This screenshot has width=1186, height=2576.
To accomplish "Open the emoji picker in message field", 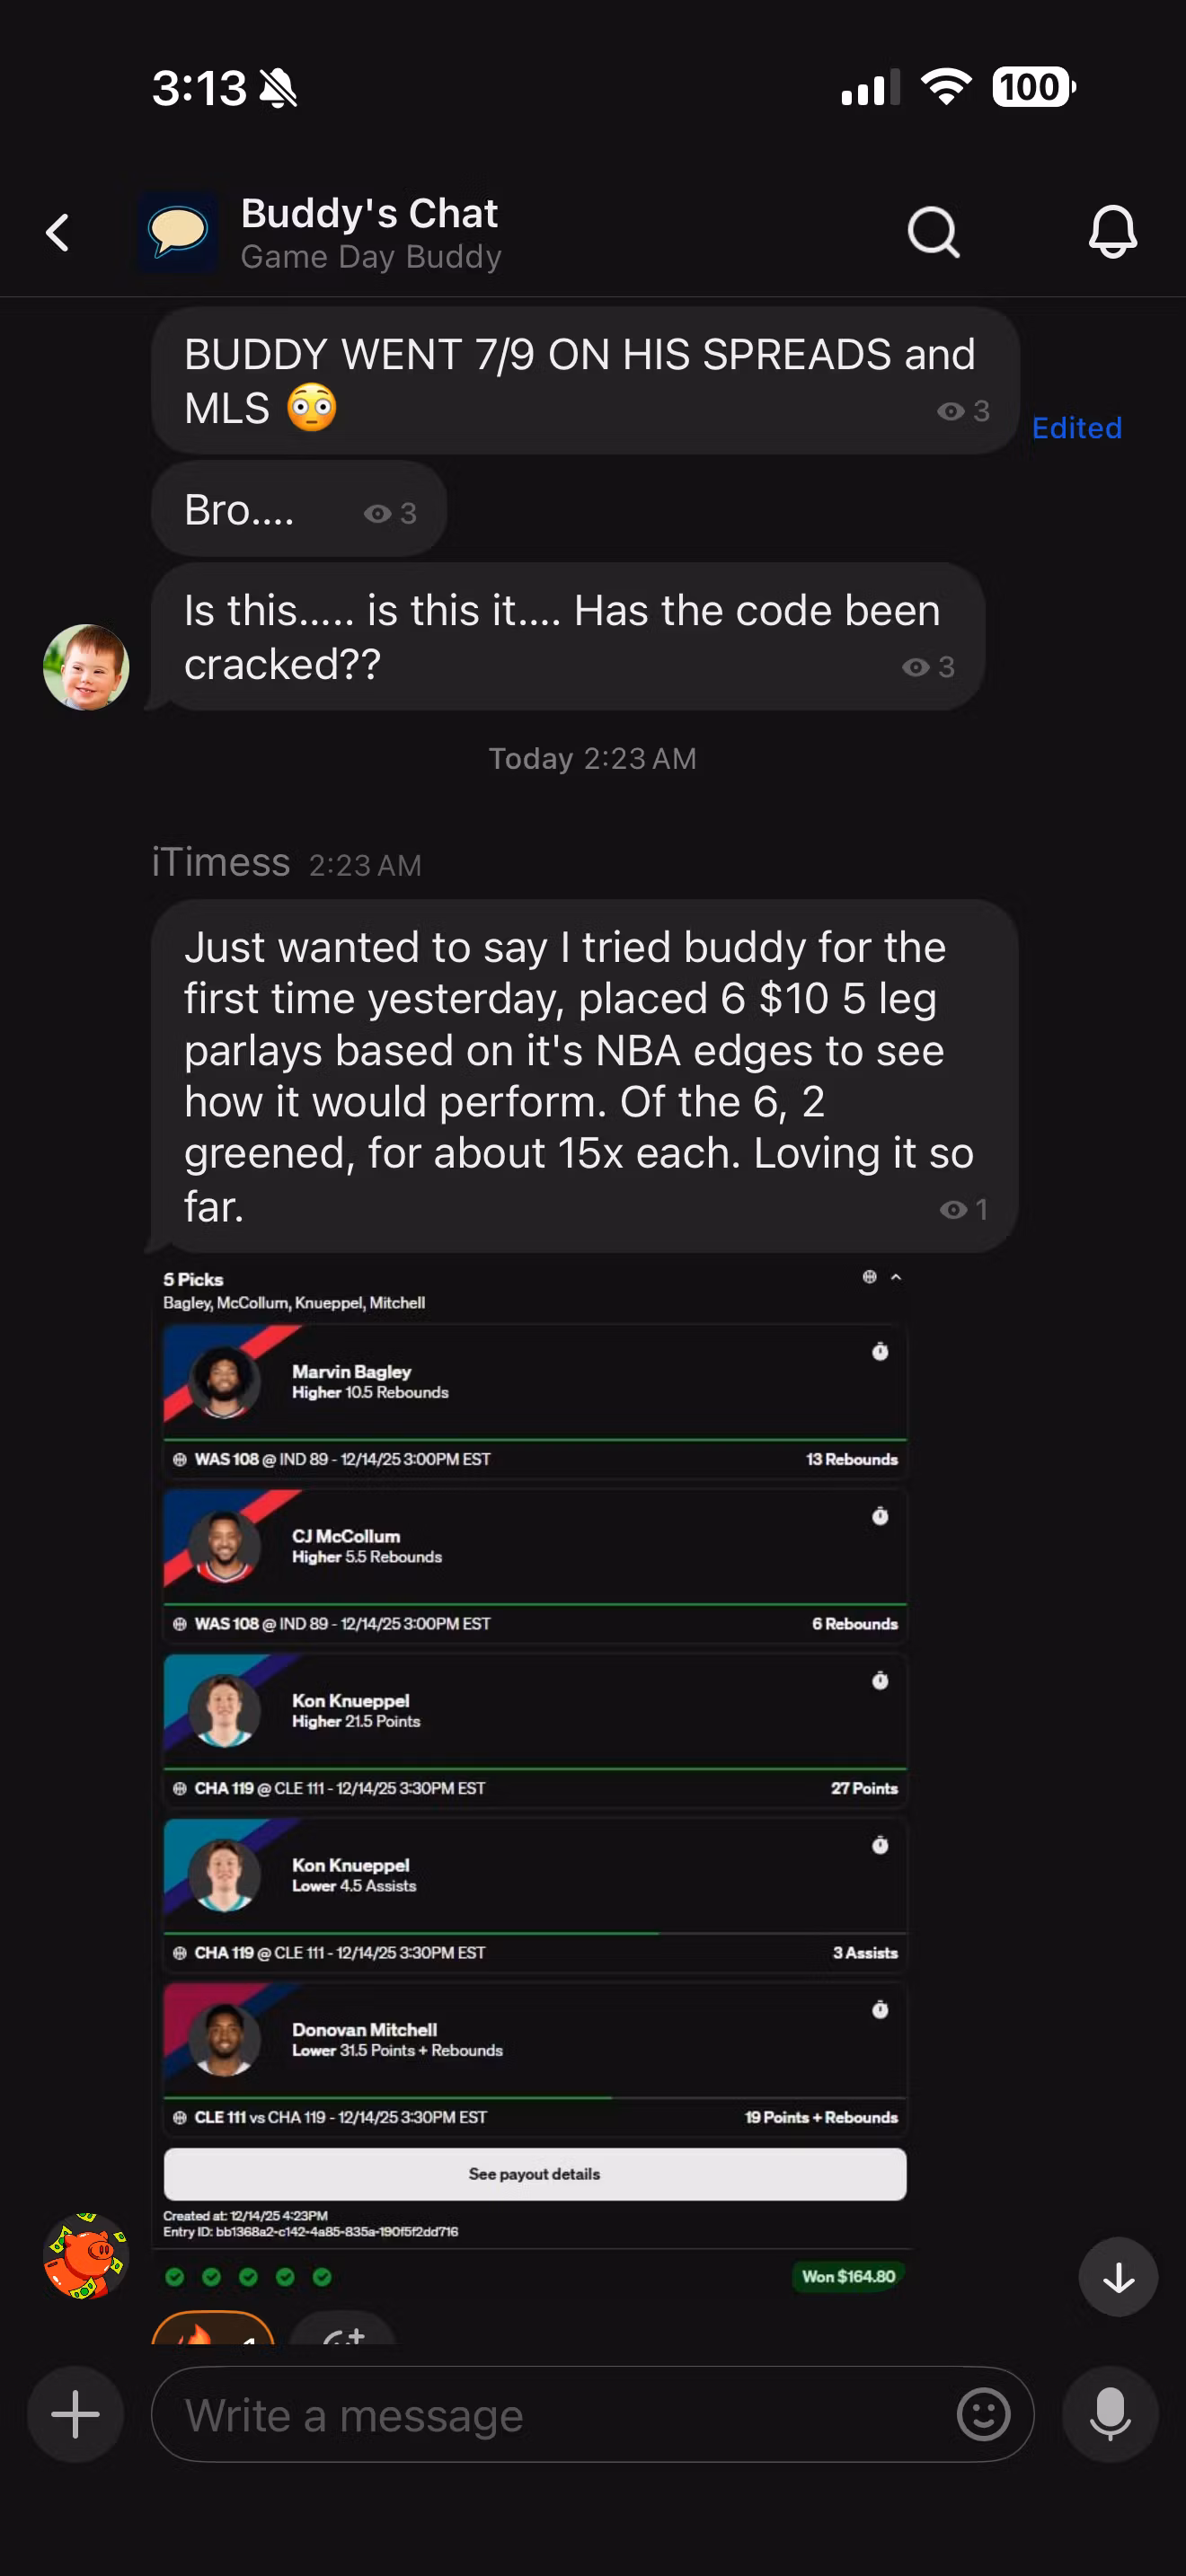I will [x=983, y=2415].
